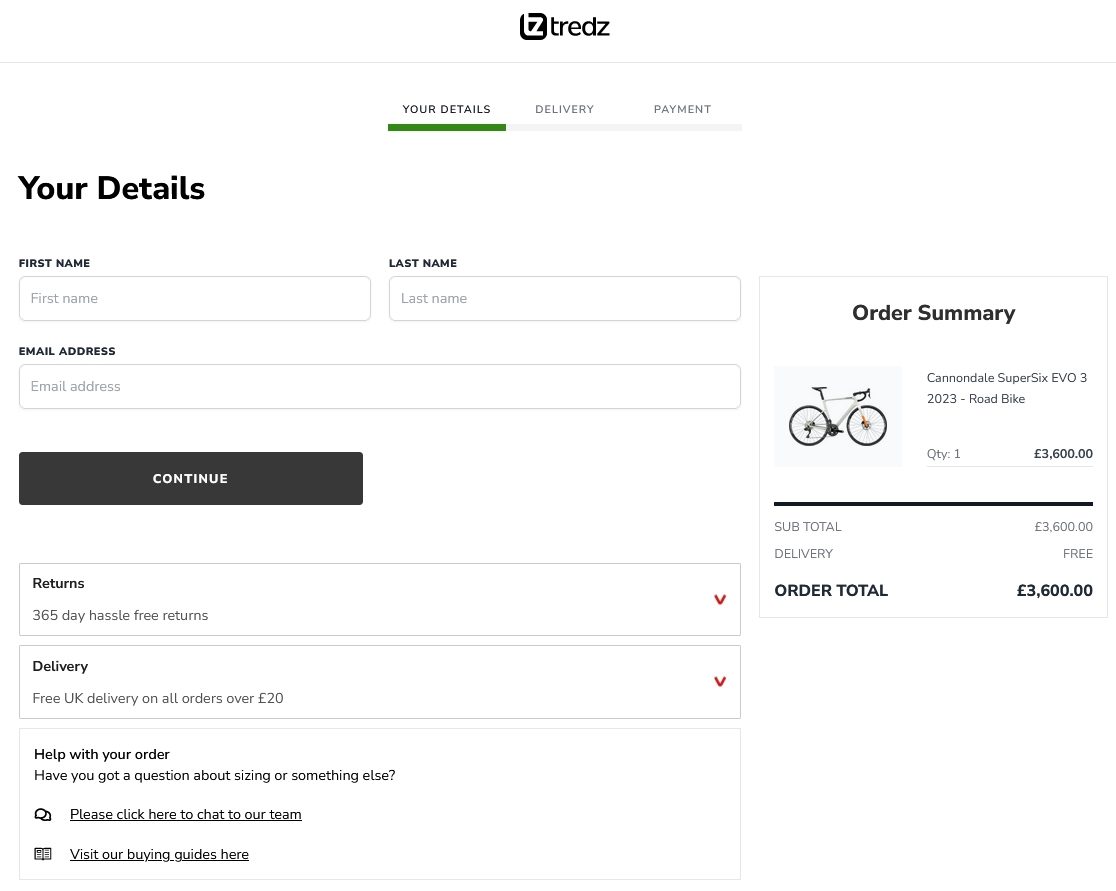Click the Free UK delivery over £20 text
The height and width of the screenshot is (891, 1116).
(x=158, y=698)
